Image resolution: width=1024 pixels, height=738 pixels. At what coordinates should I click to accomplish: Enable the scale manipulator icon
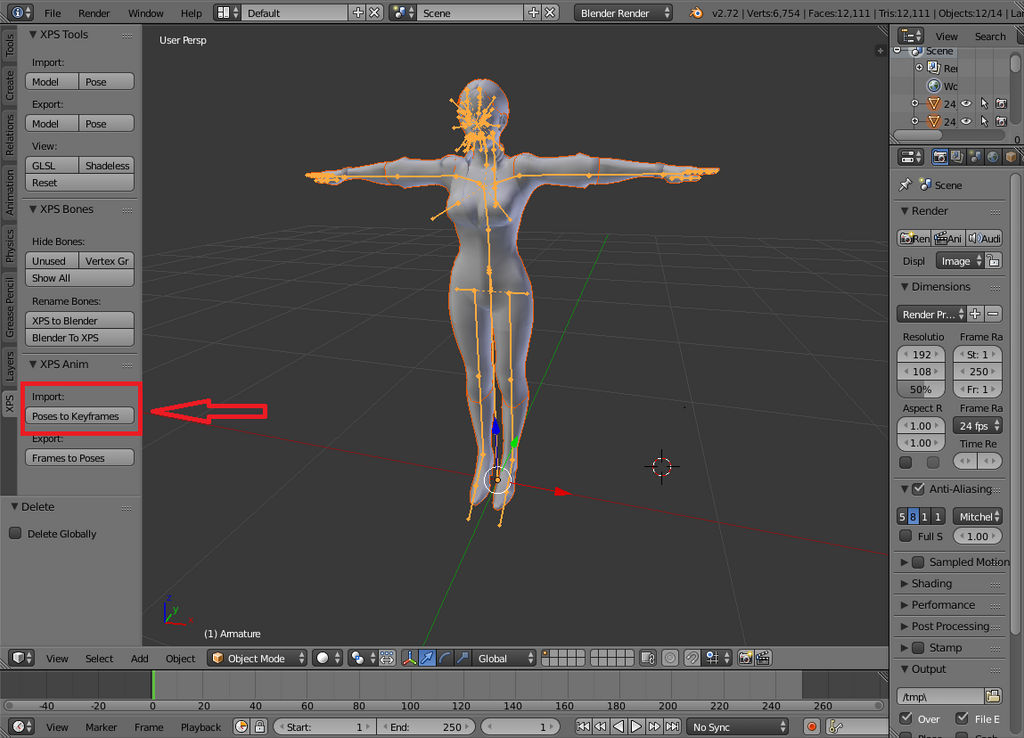(462, 658)
